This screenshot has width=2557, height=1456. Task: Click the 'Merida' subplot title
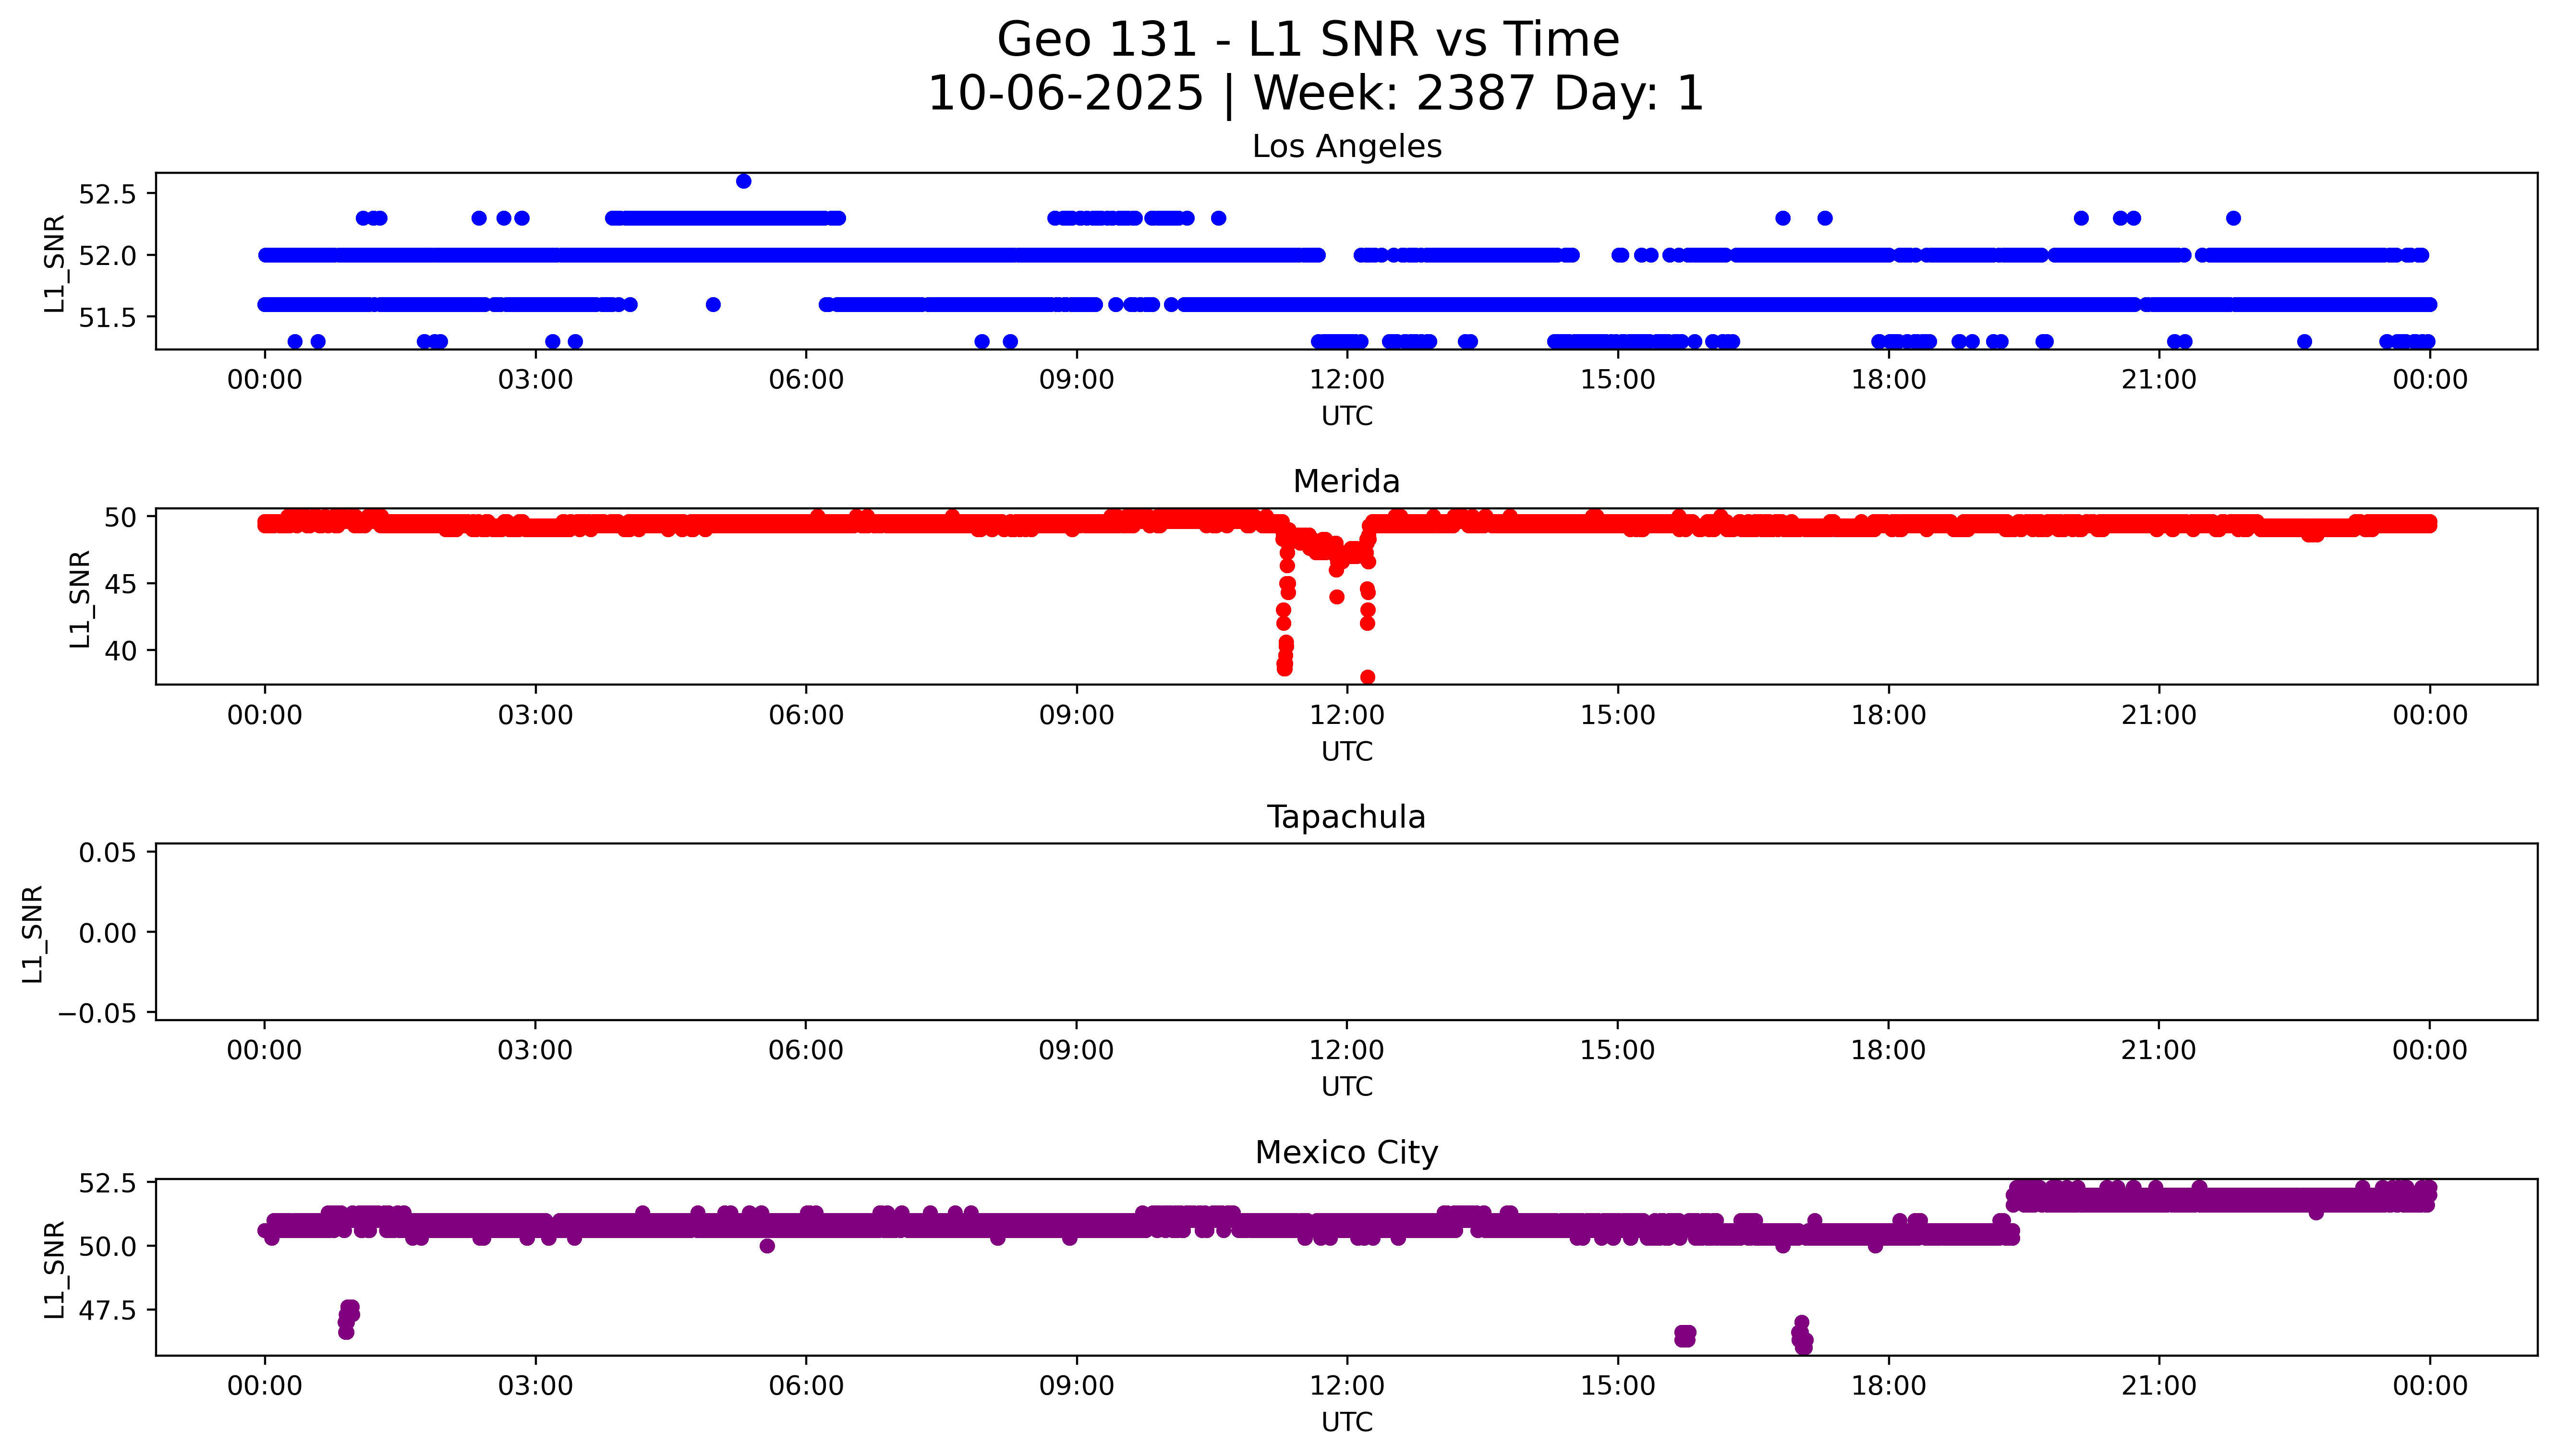click(x=1346, y=482)
